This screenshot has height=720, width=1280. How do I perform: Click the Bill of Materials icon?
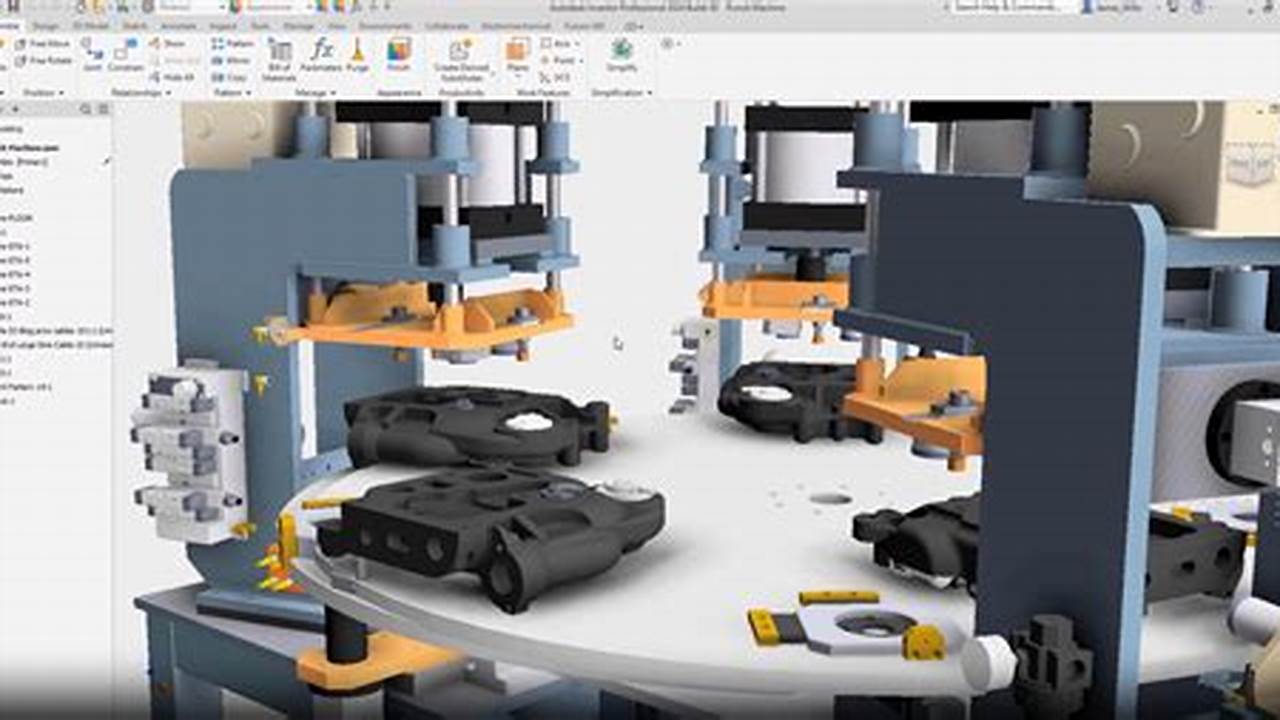pos(280,52)
